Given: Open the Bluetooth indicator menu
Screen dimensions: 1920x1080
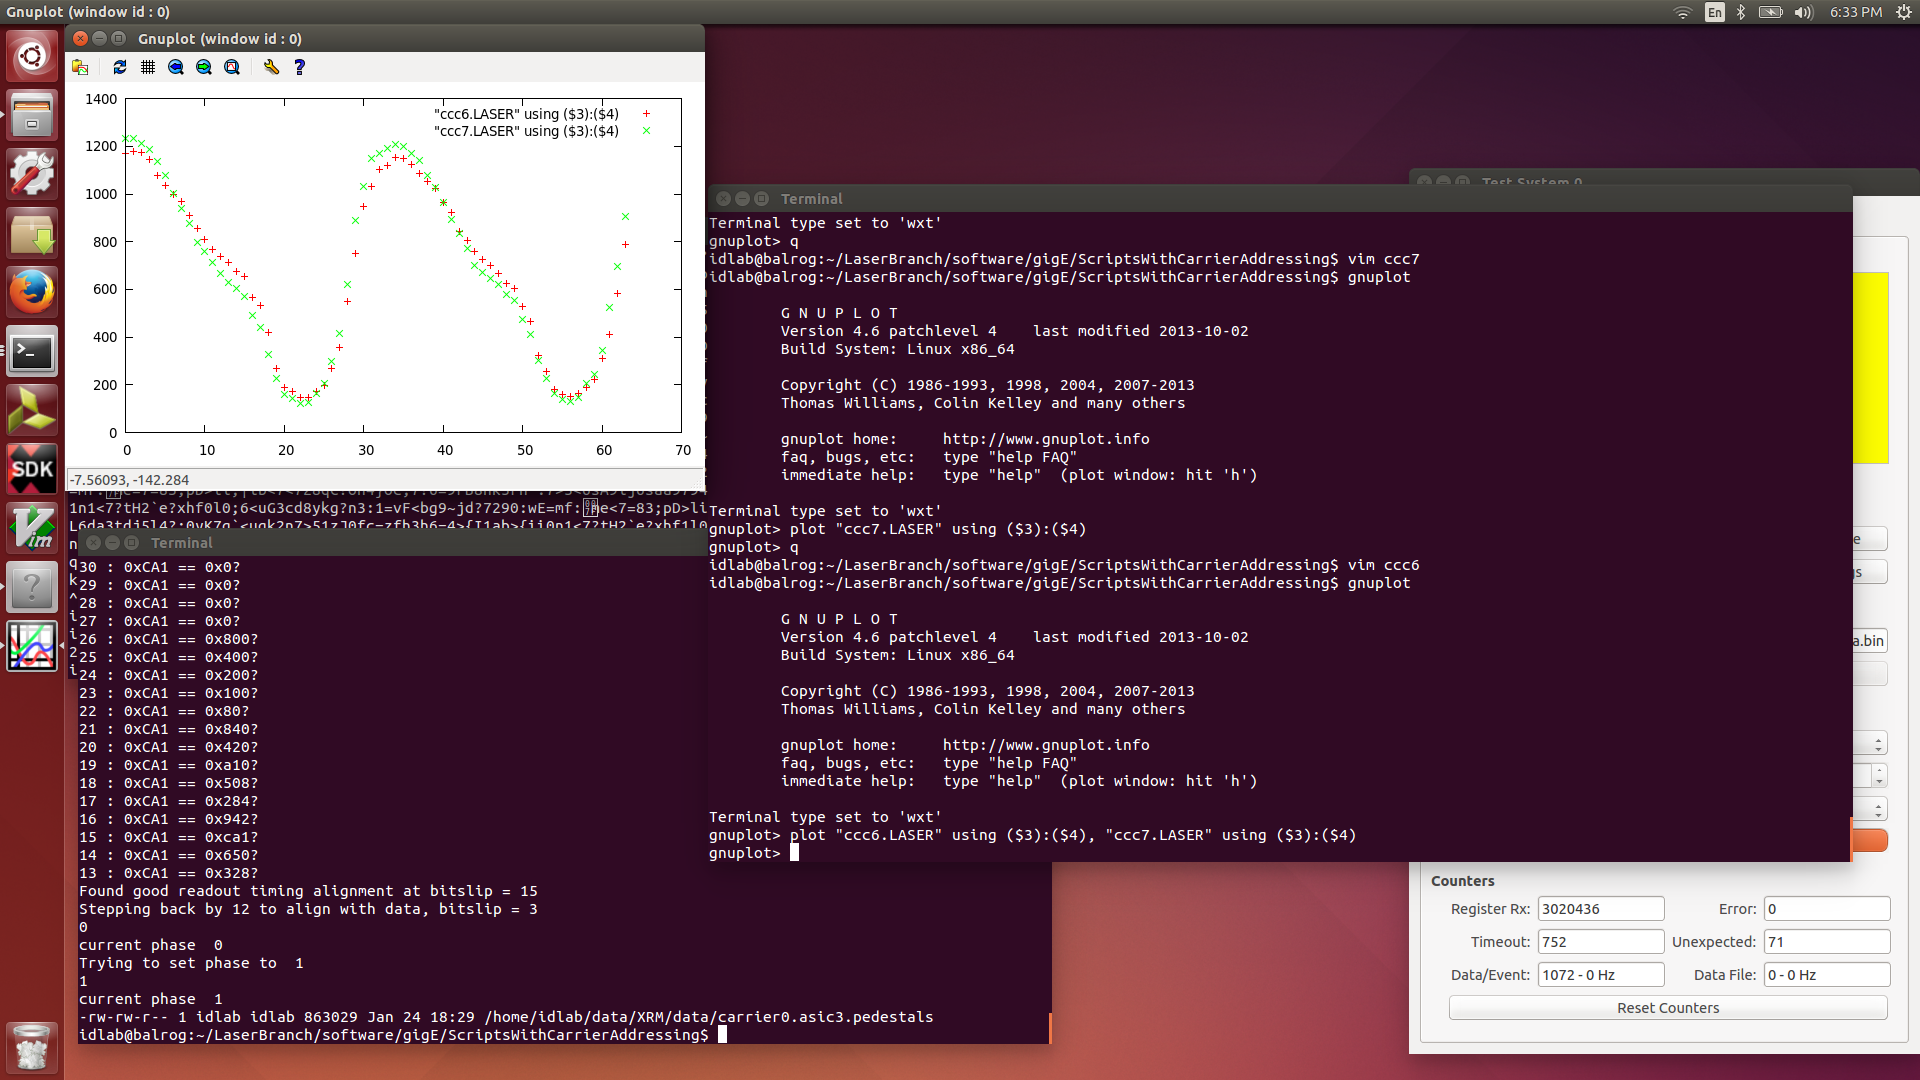Looking at the screenshot, I should point(1741,12).
